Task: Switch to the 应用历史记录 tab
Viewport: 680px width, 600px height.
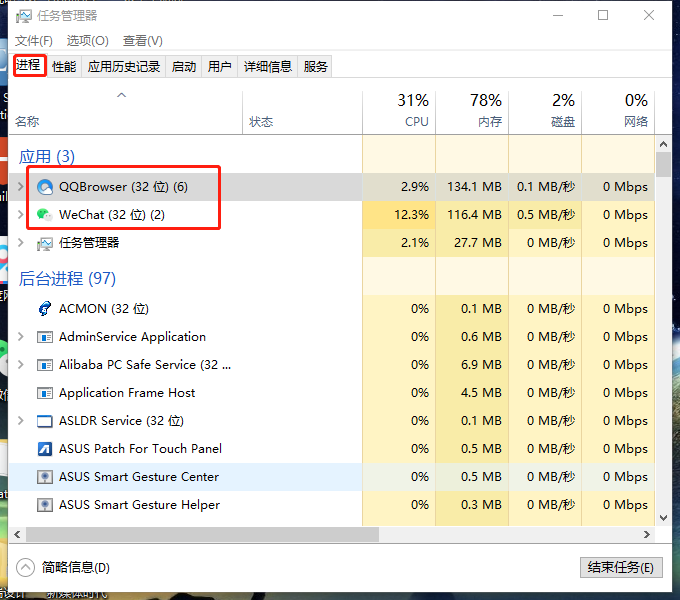Action: (x=124, y=67)
